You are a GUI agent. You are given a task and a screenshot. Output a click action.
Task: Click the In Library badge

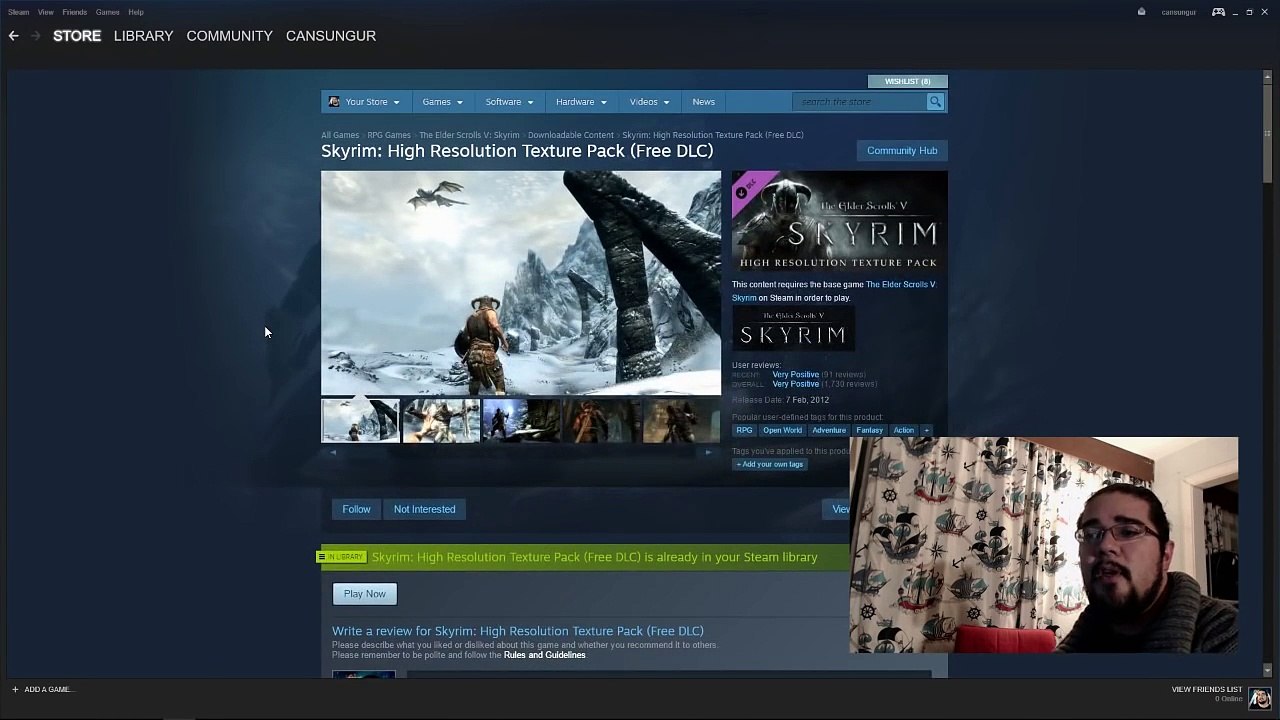342,557
